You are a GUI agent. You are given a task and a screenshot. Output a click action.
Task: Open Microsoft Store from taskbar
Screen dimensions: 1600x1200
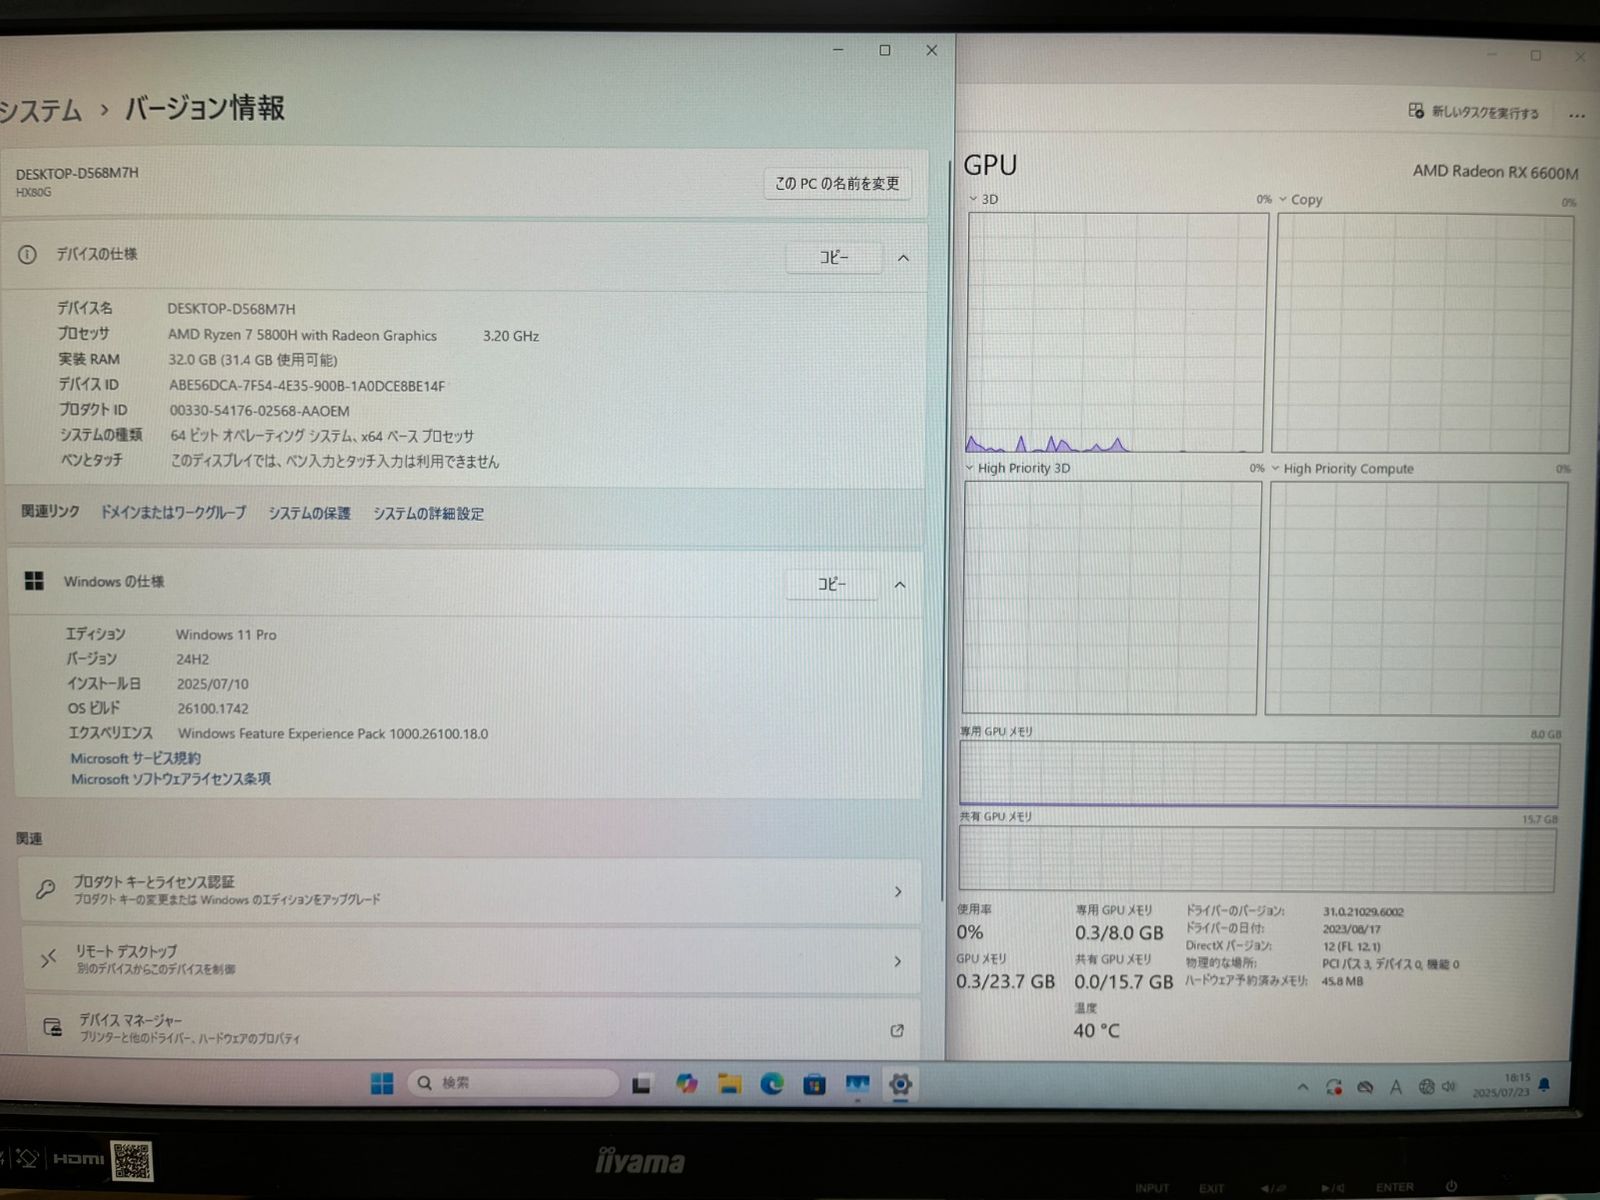pos(815,1084)
